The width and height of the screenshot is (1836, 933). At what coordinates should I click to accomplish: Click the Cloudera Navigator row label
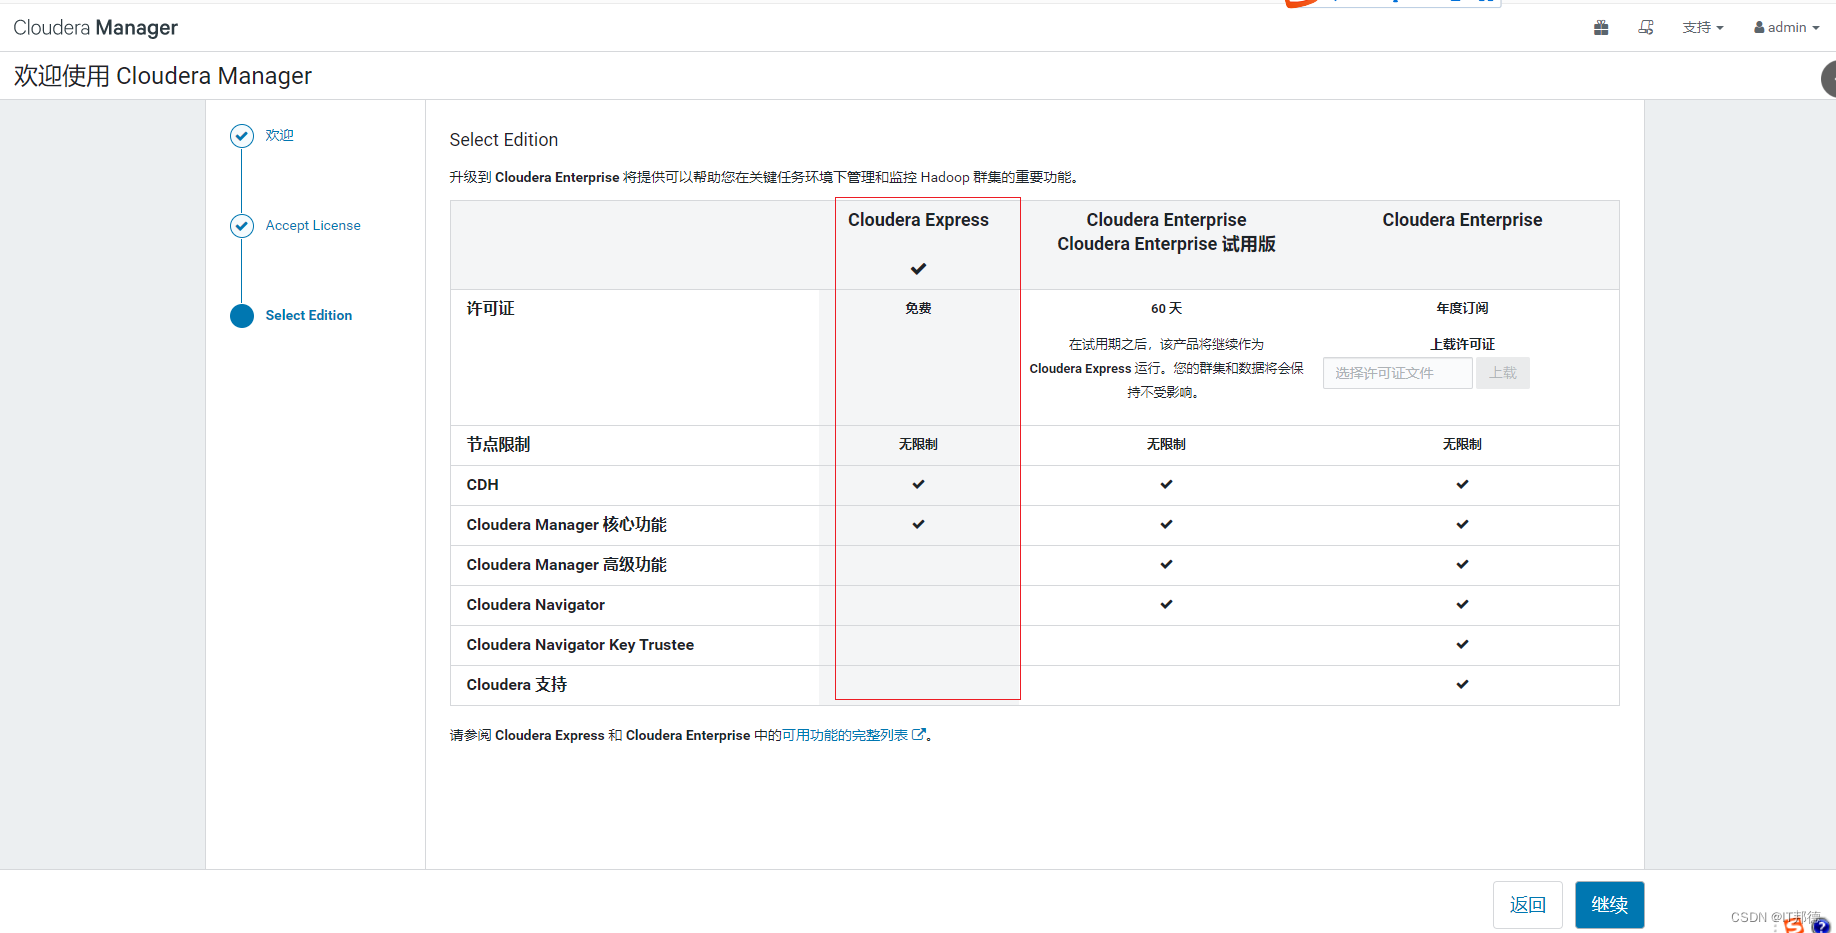coord(535,604)
